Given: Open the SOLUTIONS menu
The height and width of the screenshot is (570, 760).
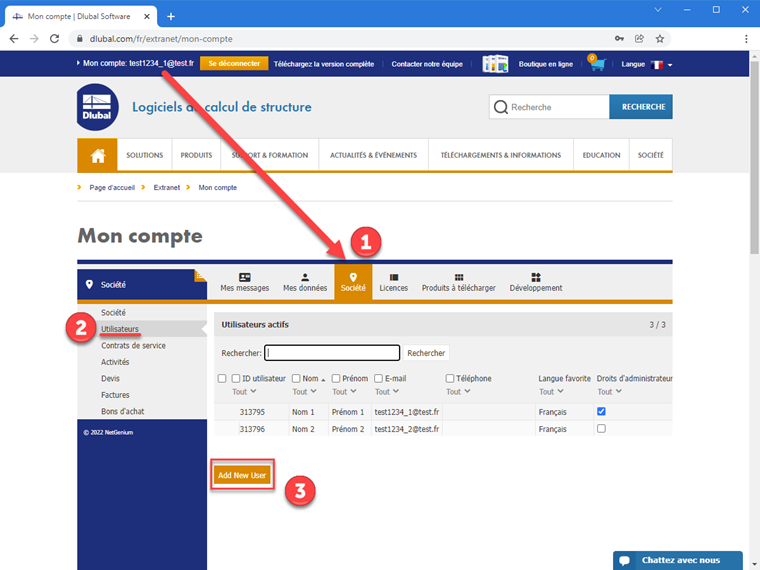Looking at the screenshot, I should click(x=144, y=155).
